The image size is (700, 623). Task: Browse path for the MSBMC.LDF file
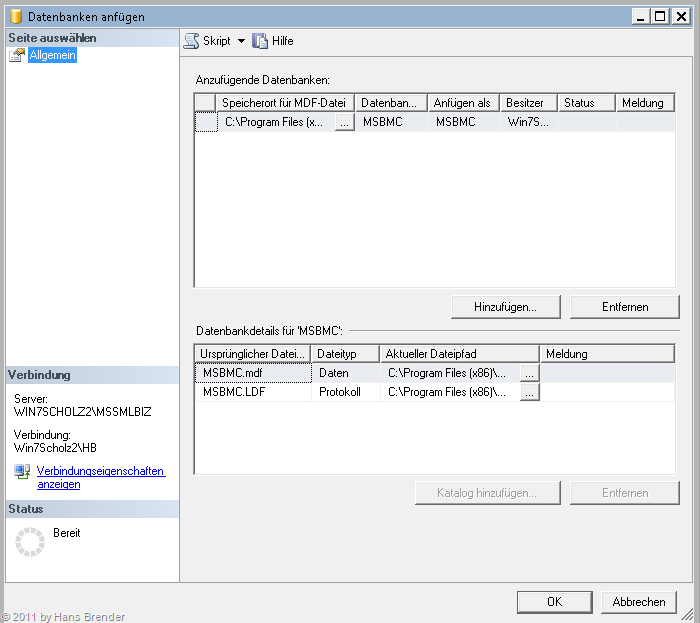point(529,392)
